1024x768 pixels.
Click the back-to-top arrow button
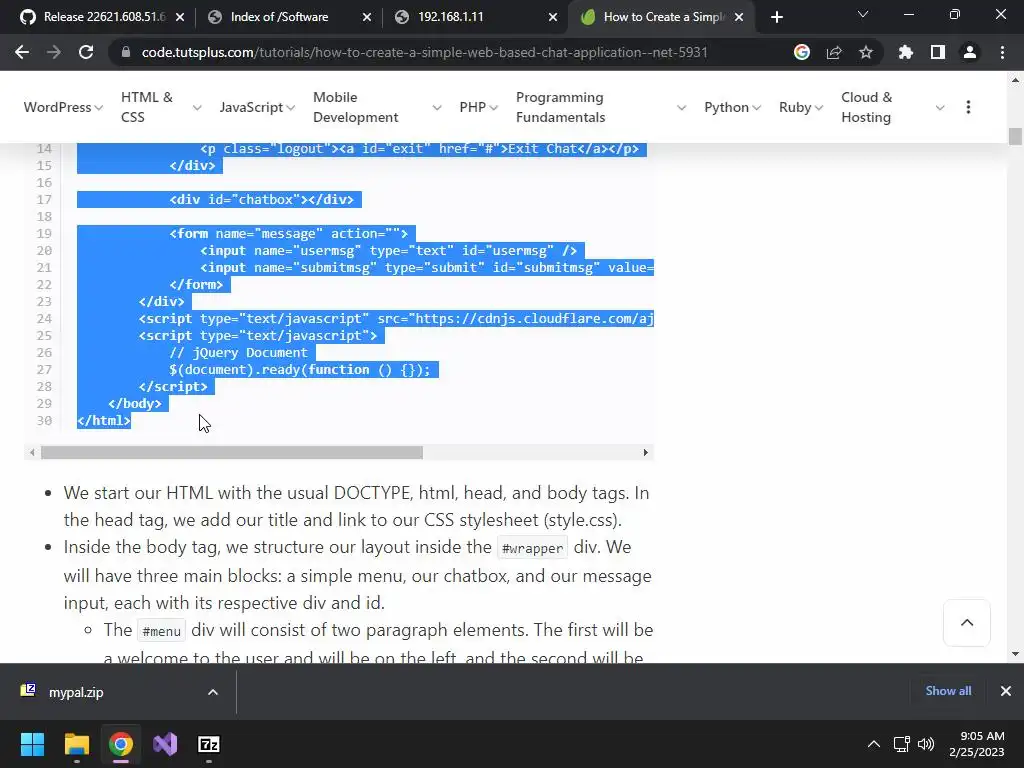[x=967, y=622]
